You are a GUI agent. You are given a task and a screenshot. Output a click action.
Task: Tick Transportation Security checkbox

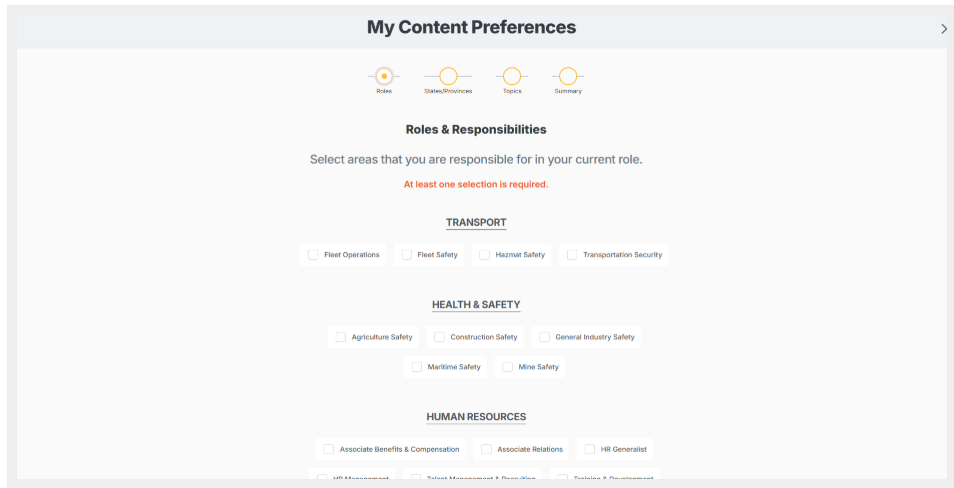(x=572, y=255)
